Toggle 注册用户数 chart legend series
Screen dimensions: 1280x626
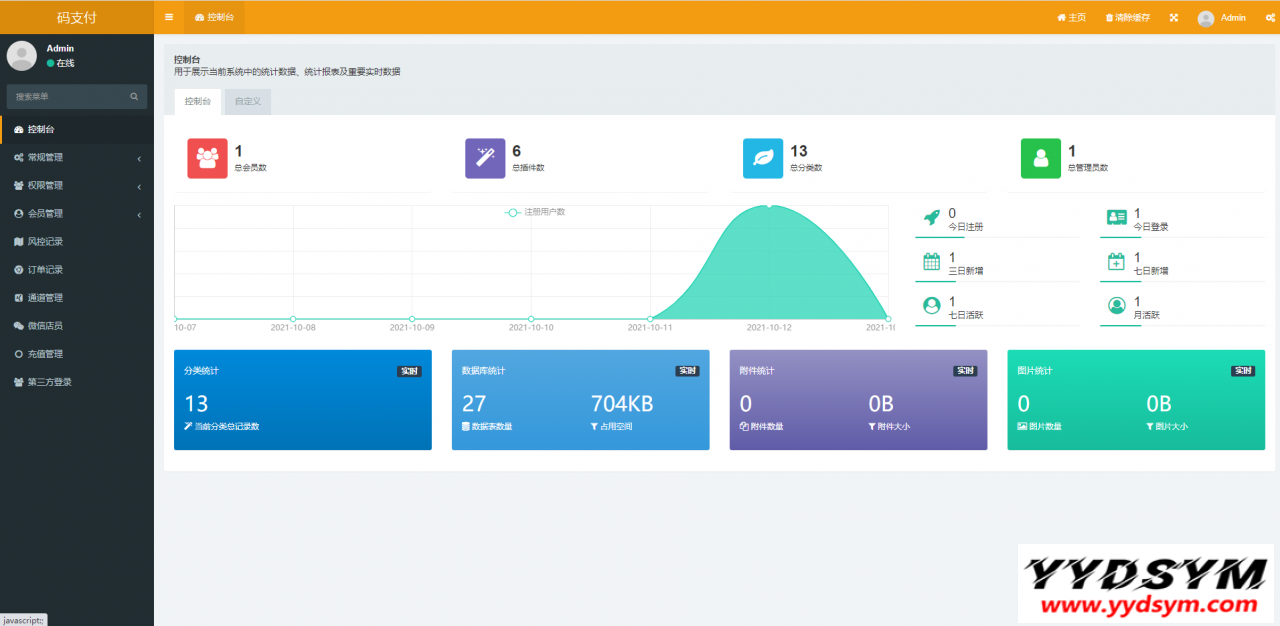[535, 212]
